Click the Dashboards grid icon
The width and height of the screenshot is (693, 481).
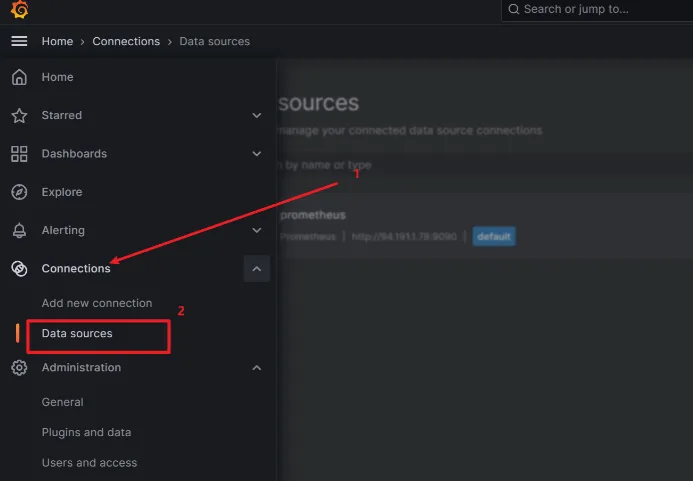[x=19, y=154]
